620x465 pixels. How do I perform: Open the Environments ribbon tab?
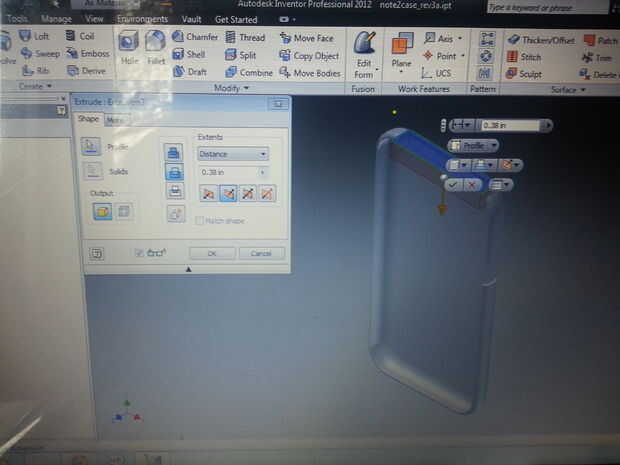pyautogui.click(x=142, y=19)
